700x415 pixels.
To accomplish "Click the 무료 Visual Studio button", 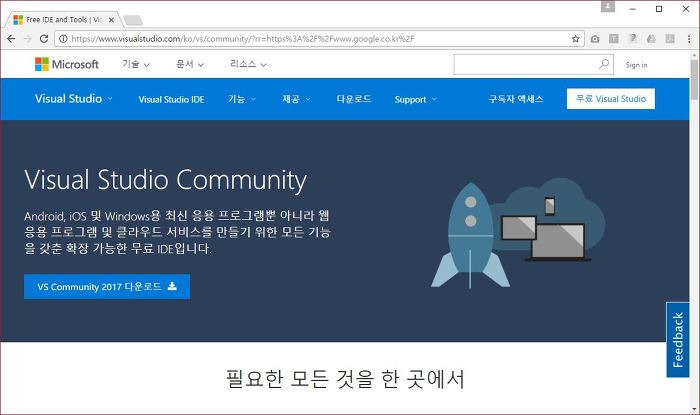I will click(x=611, y=99).
